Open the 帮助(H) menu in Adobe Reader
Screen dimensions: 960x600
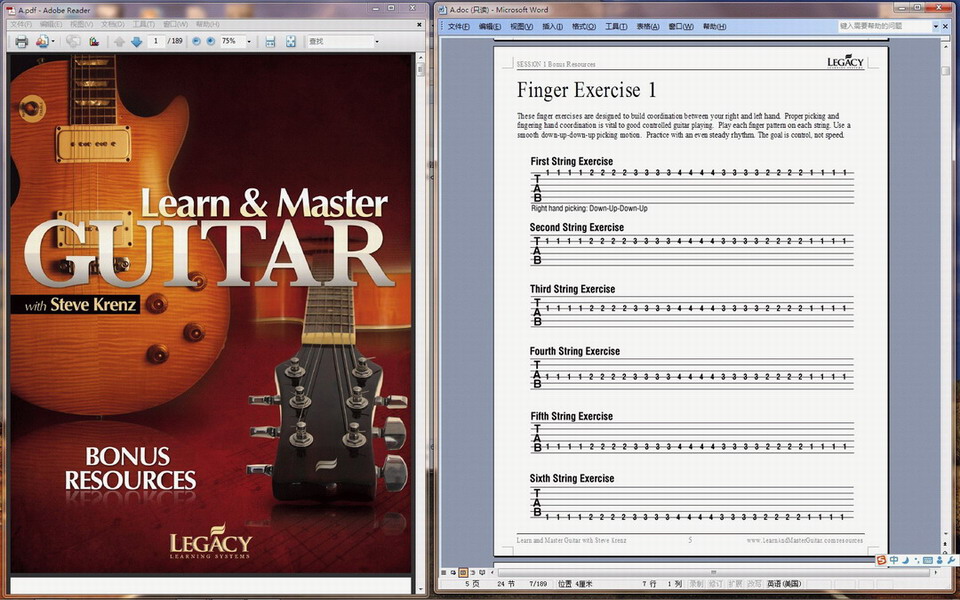point(208,24)
